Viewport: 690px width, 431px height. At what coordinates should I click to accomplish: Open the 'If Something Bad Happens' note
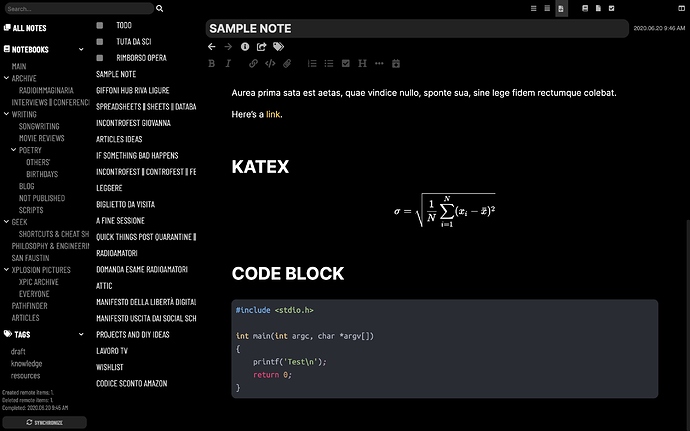click(137, 155)
